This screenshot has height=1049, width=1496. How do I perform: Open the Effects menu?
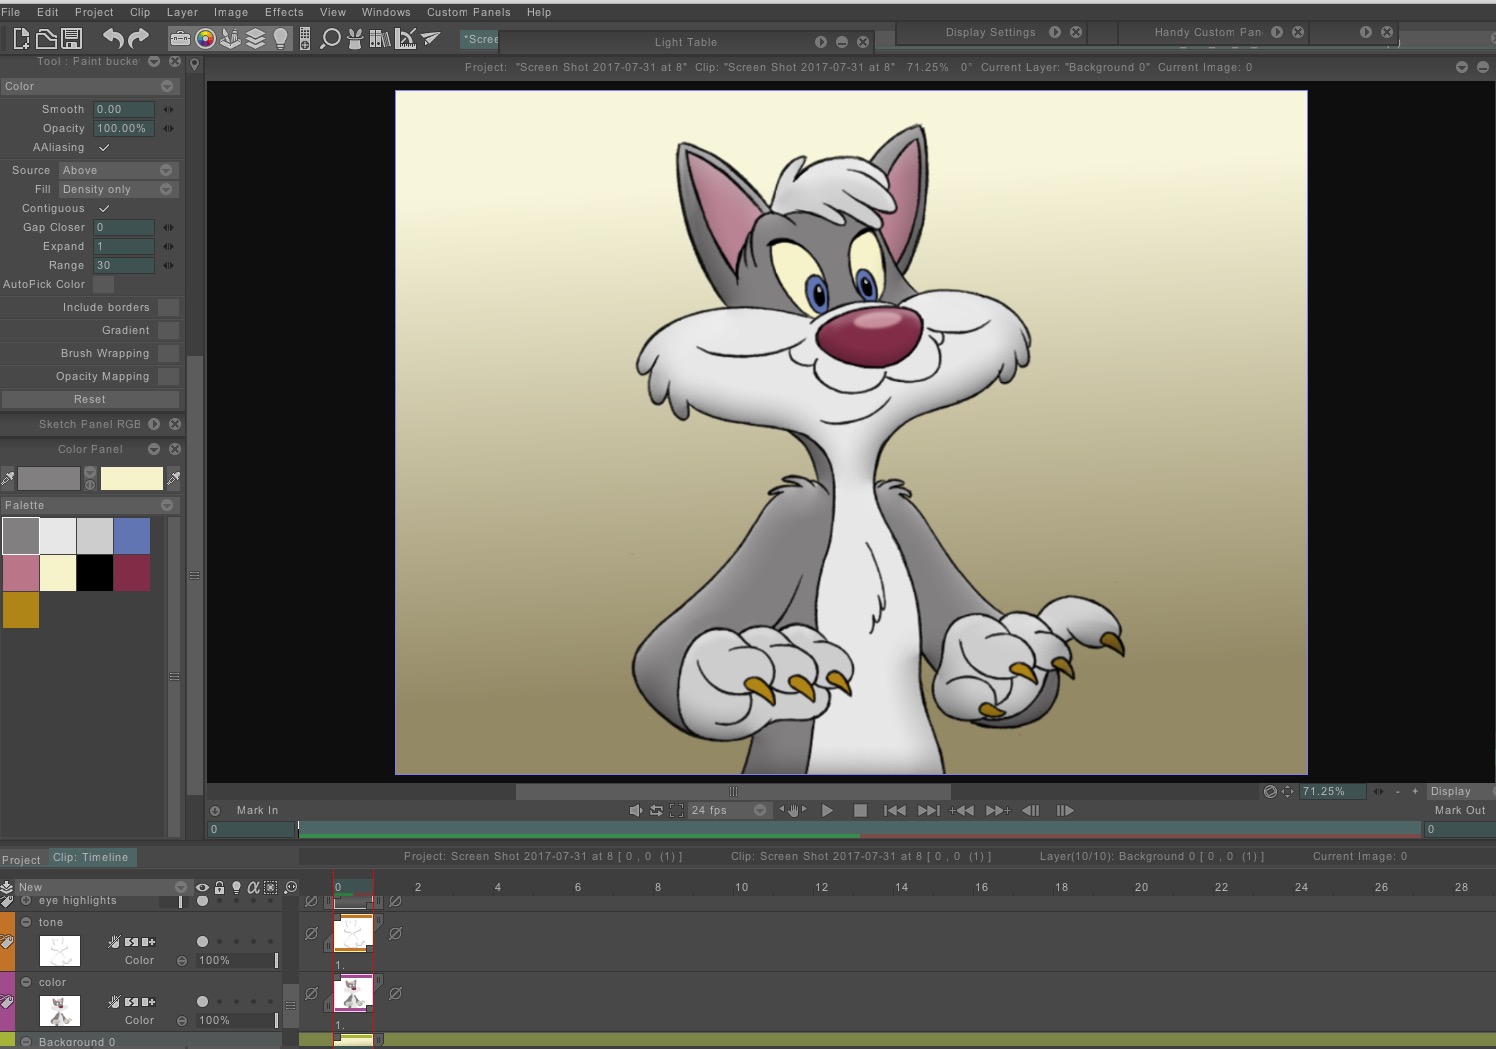click(x=284, y=12)
